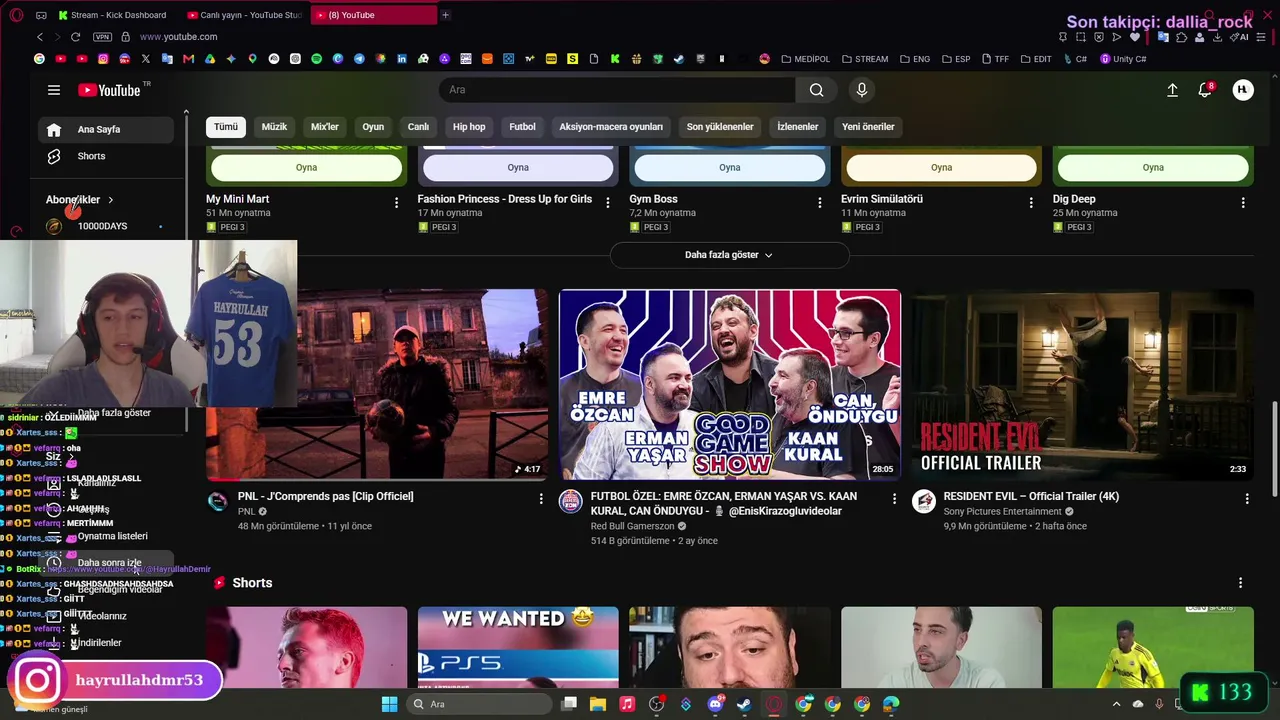Click the address bar showing www.youtube.com
Screen dimensions: 1280x720
[x=178, y=37]
